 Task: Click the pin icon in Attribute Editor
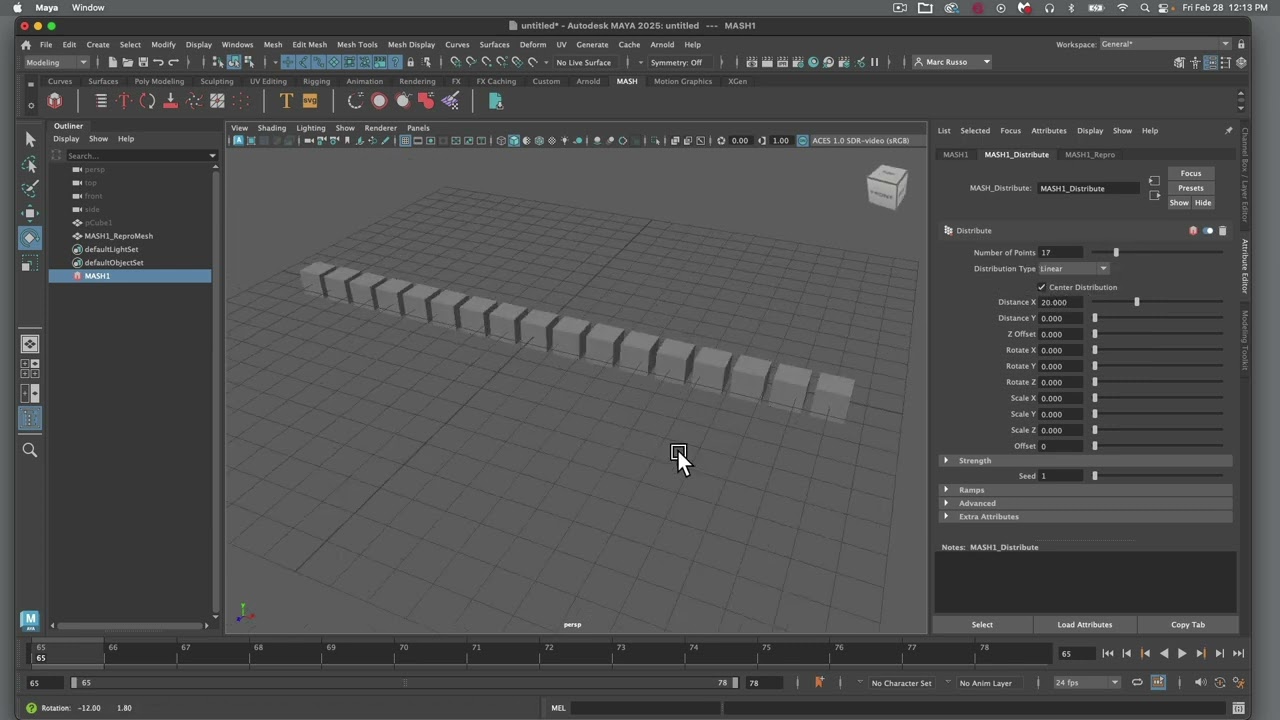pyautogui.click(x=1228, y=131)
